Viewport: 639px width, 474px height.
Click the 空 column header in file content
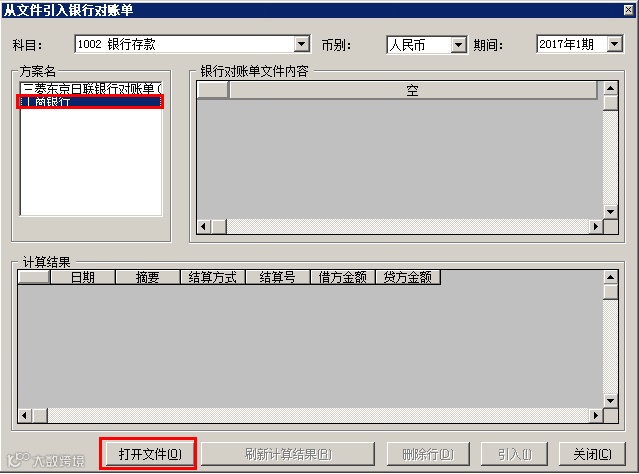412,90
